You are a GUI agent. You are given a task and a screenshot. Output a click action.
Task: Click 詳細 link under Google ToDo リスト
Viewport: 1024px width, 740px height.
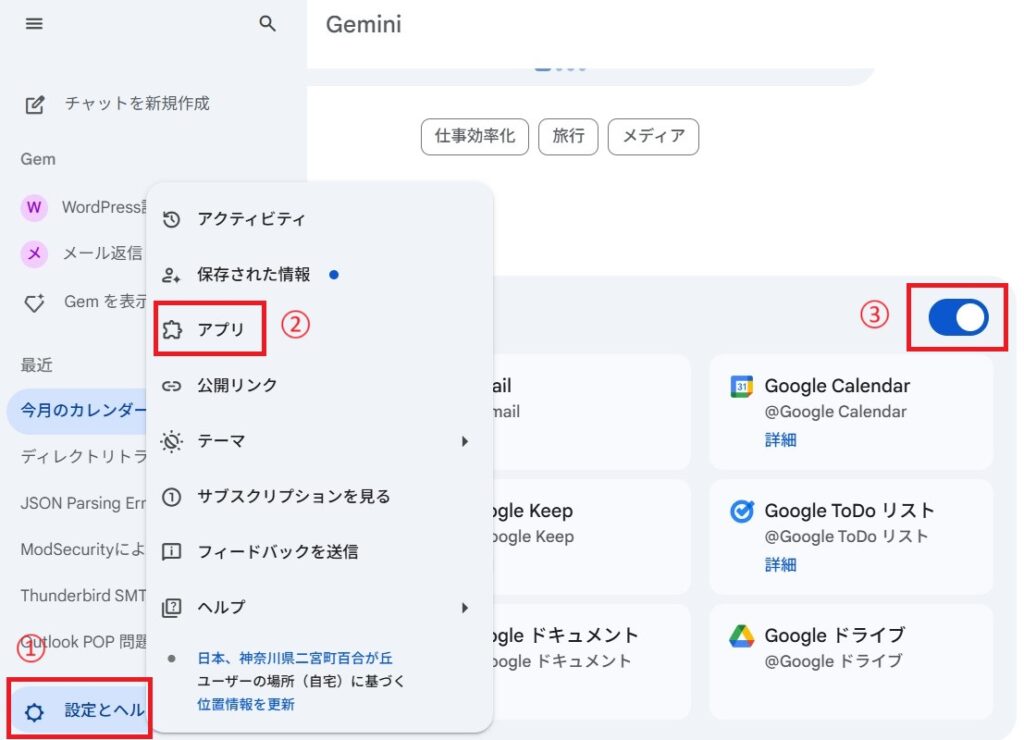pos(780,565)
